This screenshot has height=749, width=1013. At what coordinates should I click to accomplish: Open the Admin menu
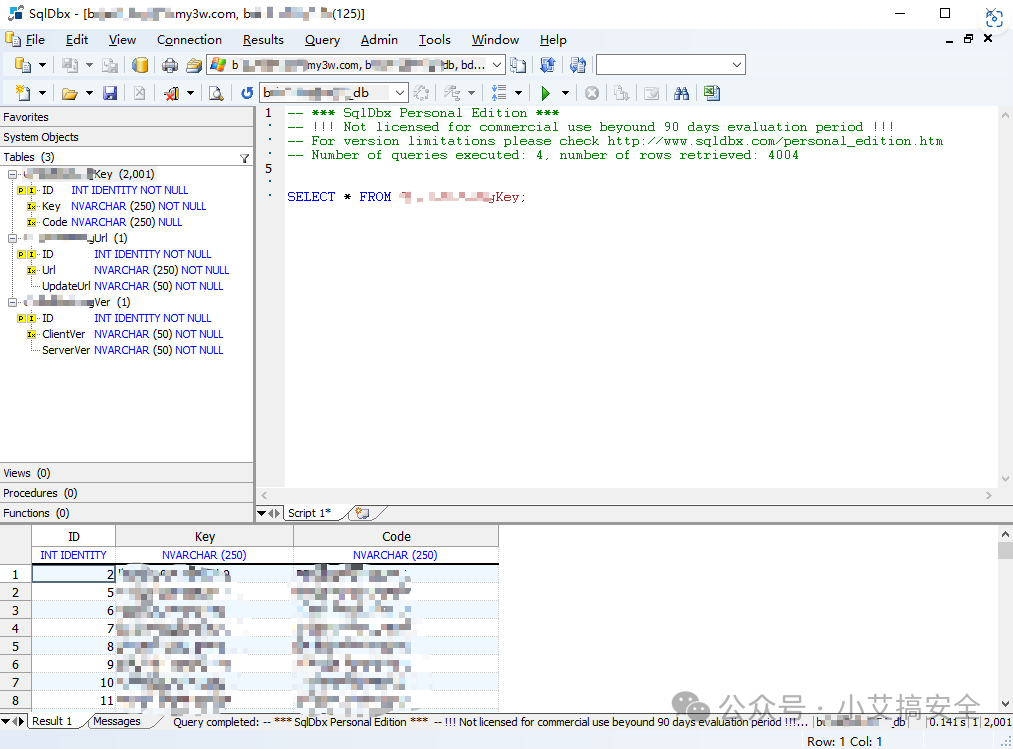pyautogui.click(x=379, y=40)
